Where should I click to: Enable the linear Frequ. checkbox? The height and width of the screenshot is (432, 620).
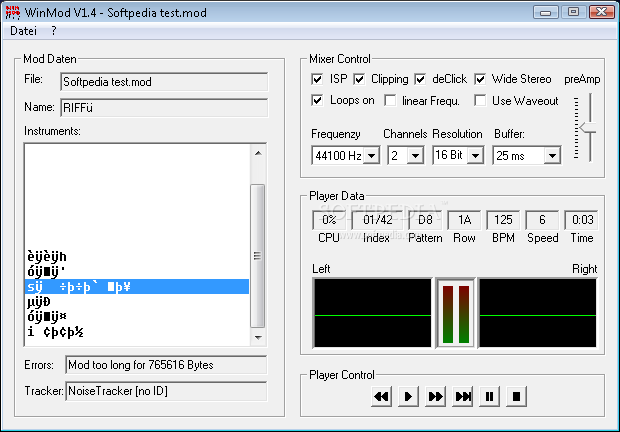[x=390, y=100]
